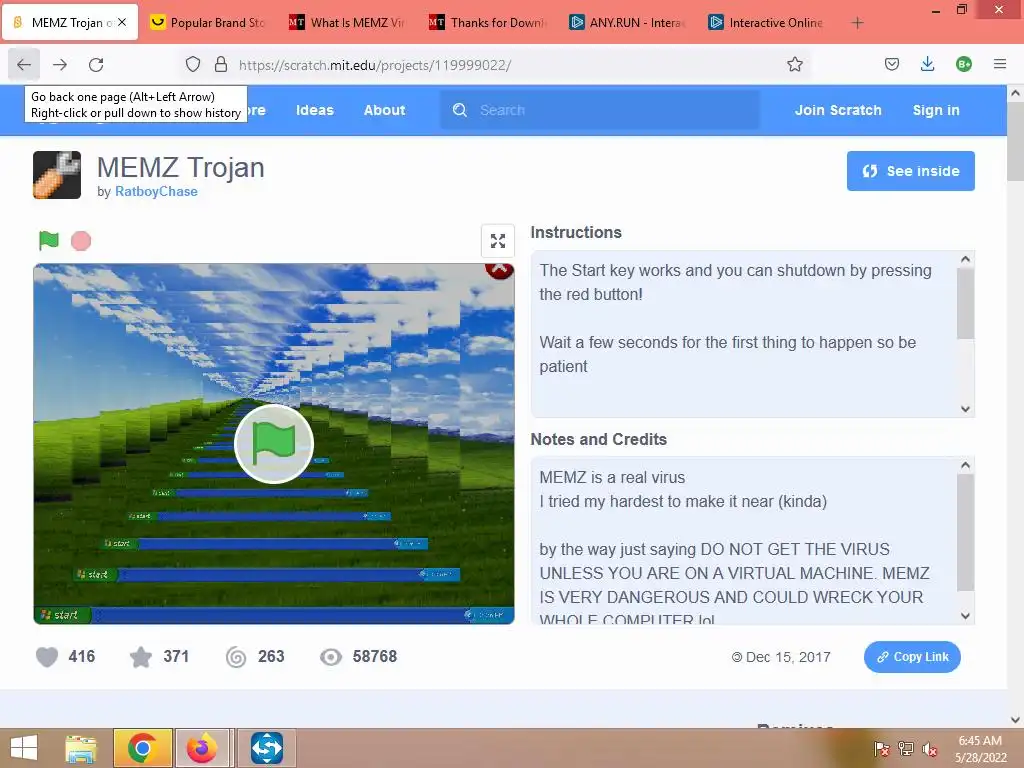Switch to ANY.RUN - Interactive tab

tap(628, 22)
